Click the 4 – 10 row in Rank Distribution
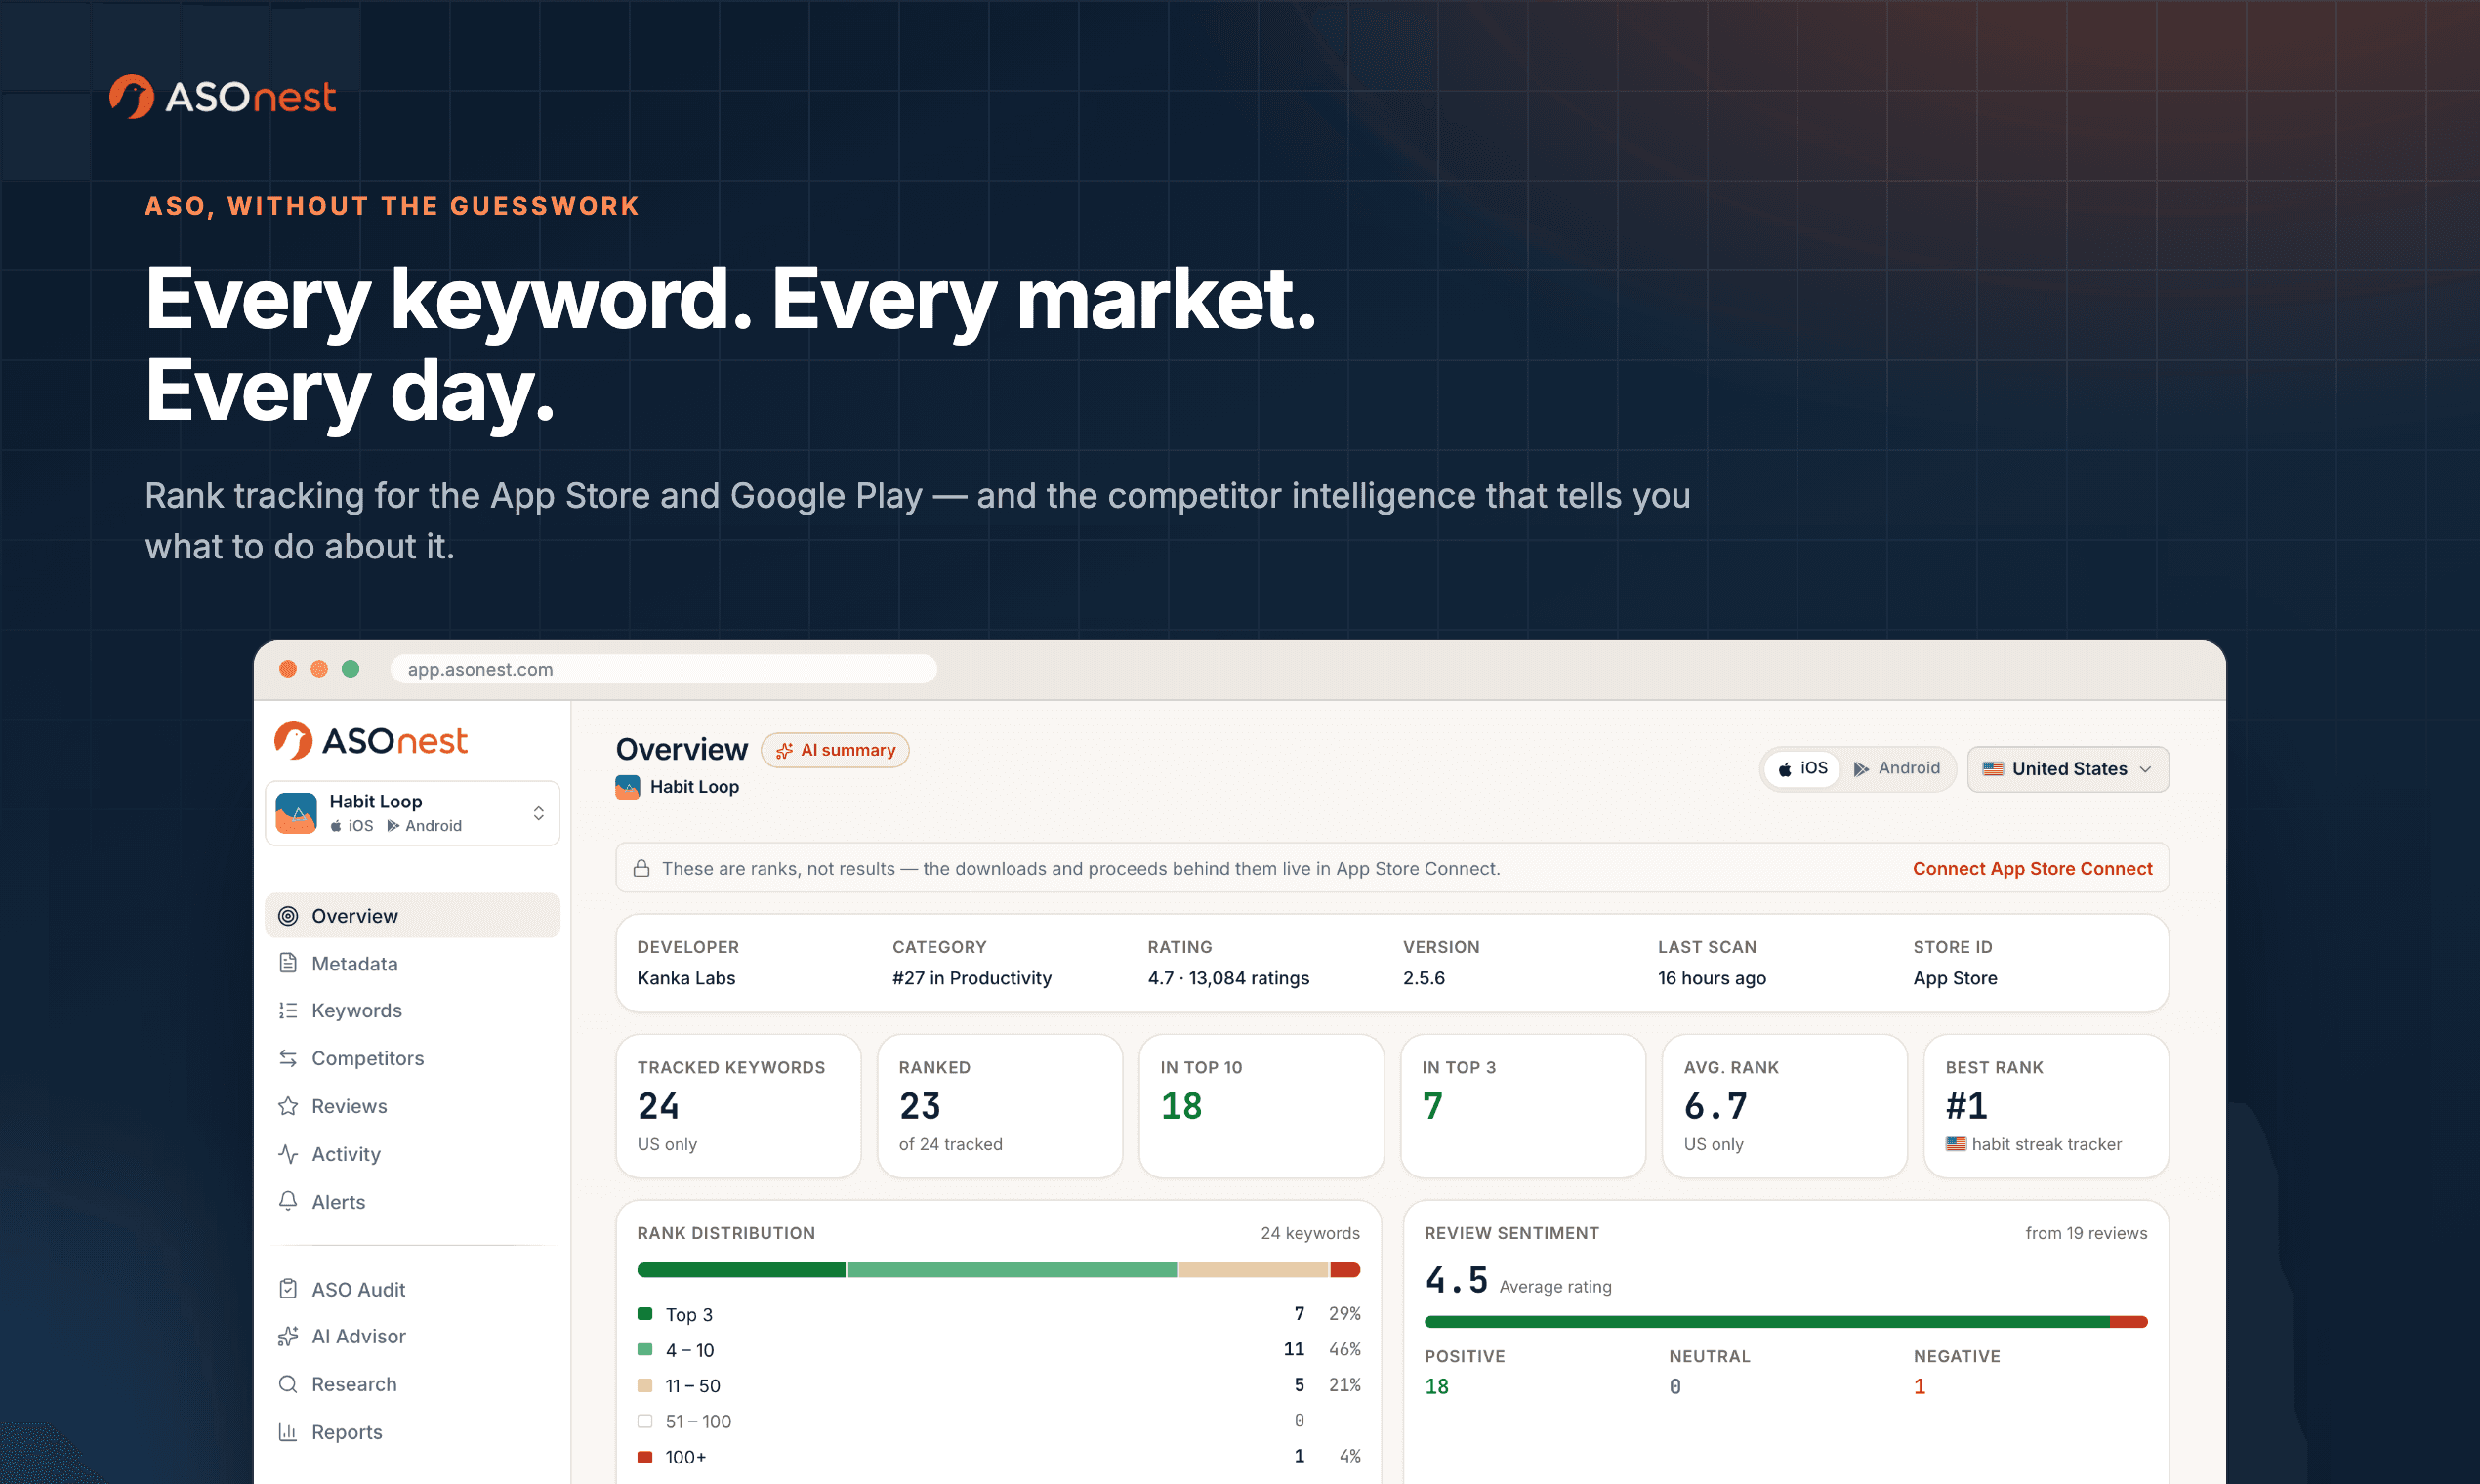2480x1484 pixels. [998, 1350]
